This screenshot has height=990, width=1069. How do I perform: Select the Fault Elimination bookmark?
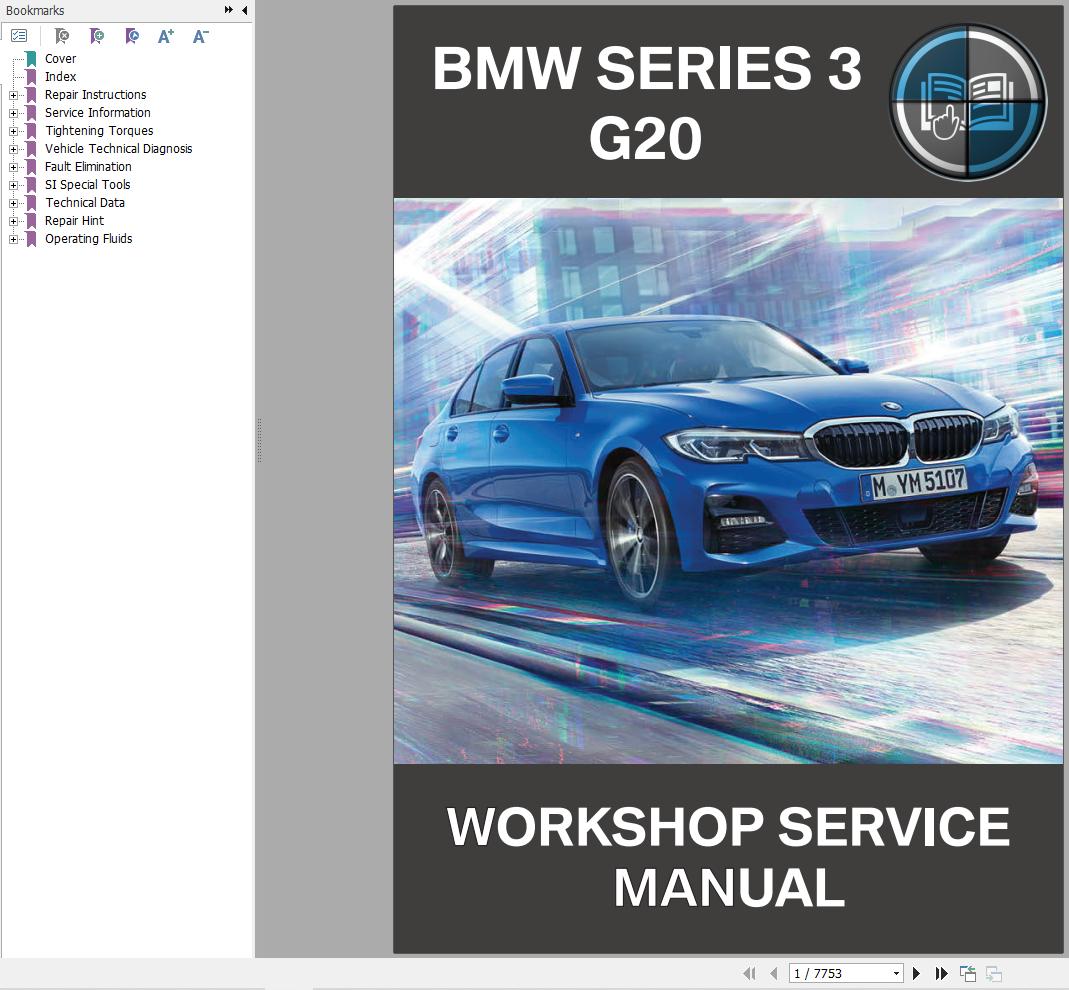coord(88,167)
